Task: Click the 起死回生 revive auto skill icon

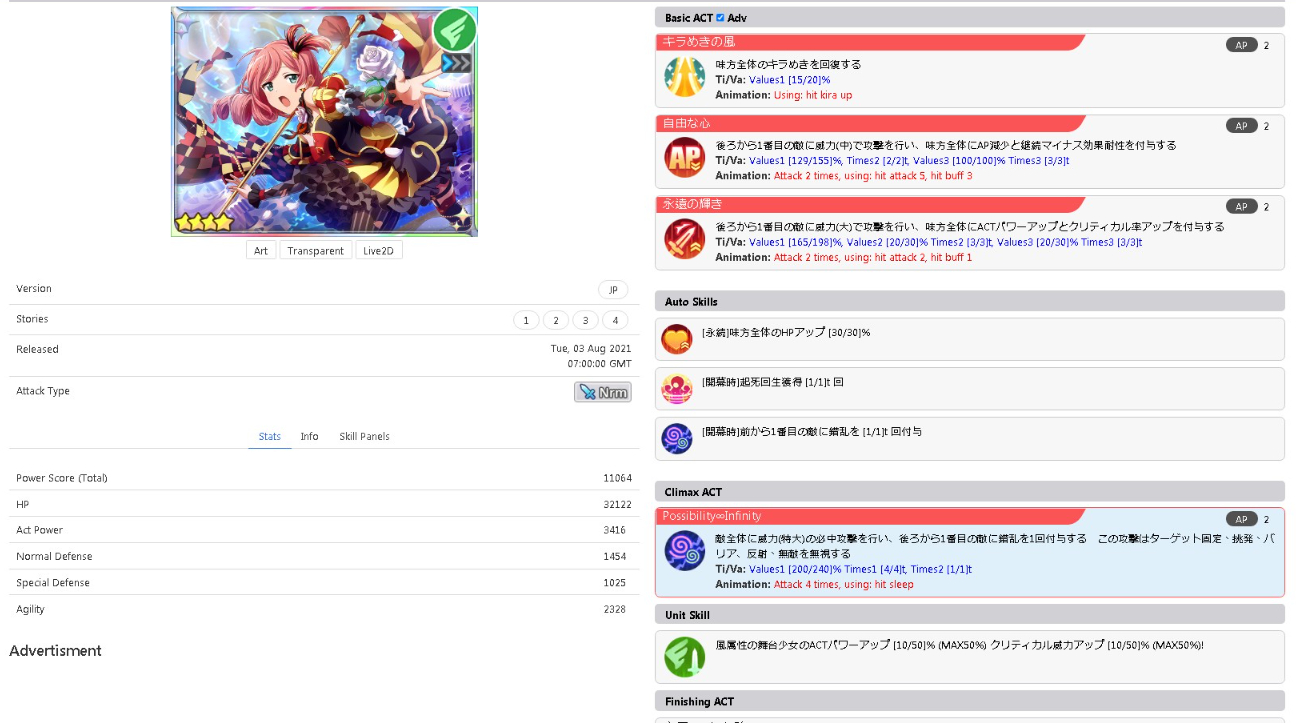Action: (677, 388)
